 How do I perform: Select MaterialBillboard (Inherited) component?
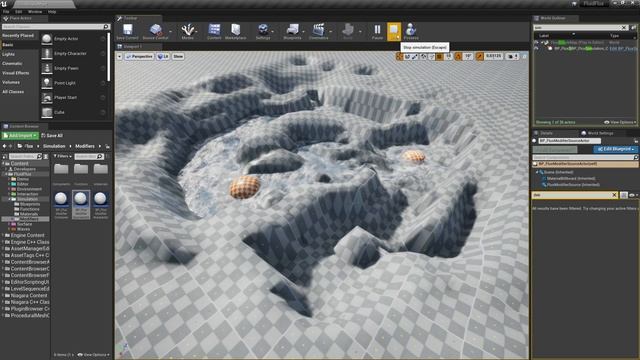pos(571,178)
